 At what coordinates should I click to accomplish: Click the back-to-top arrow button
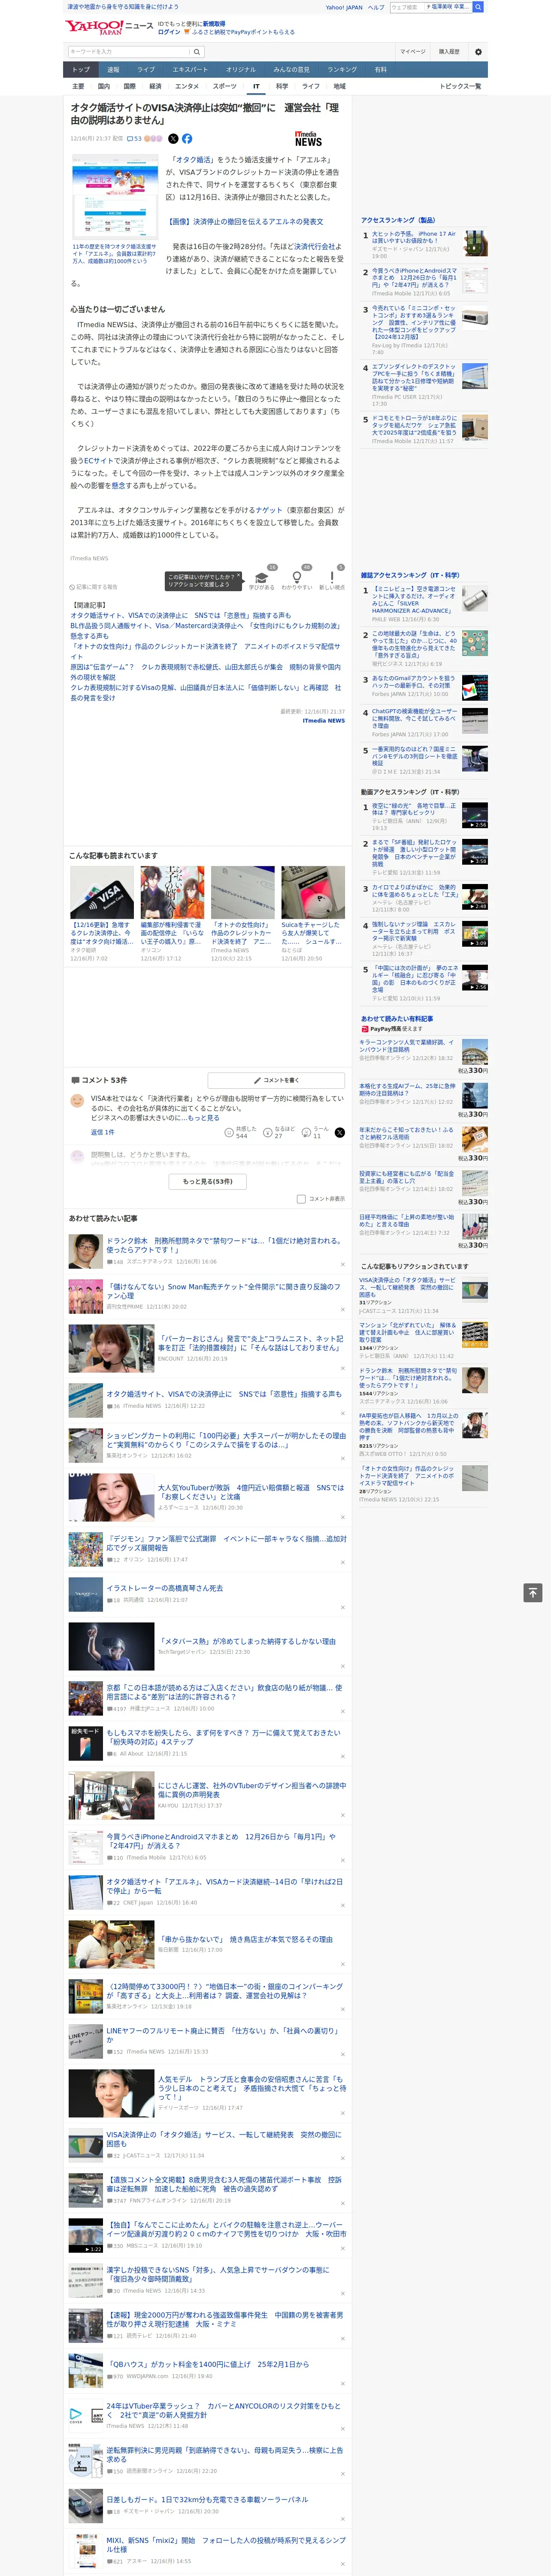(x=533, y=1593)
